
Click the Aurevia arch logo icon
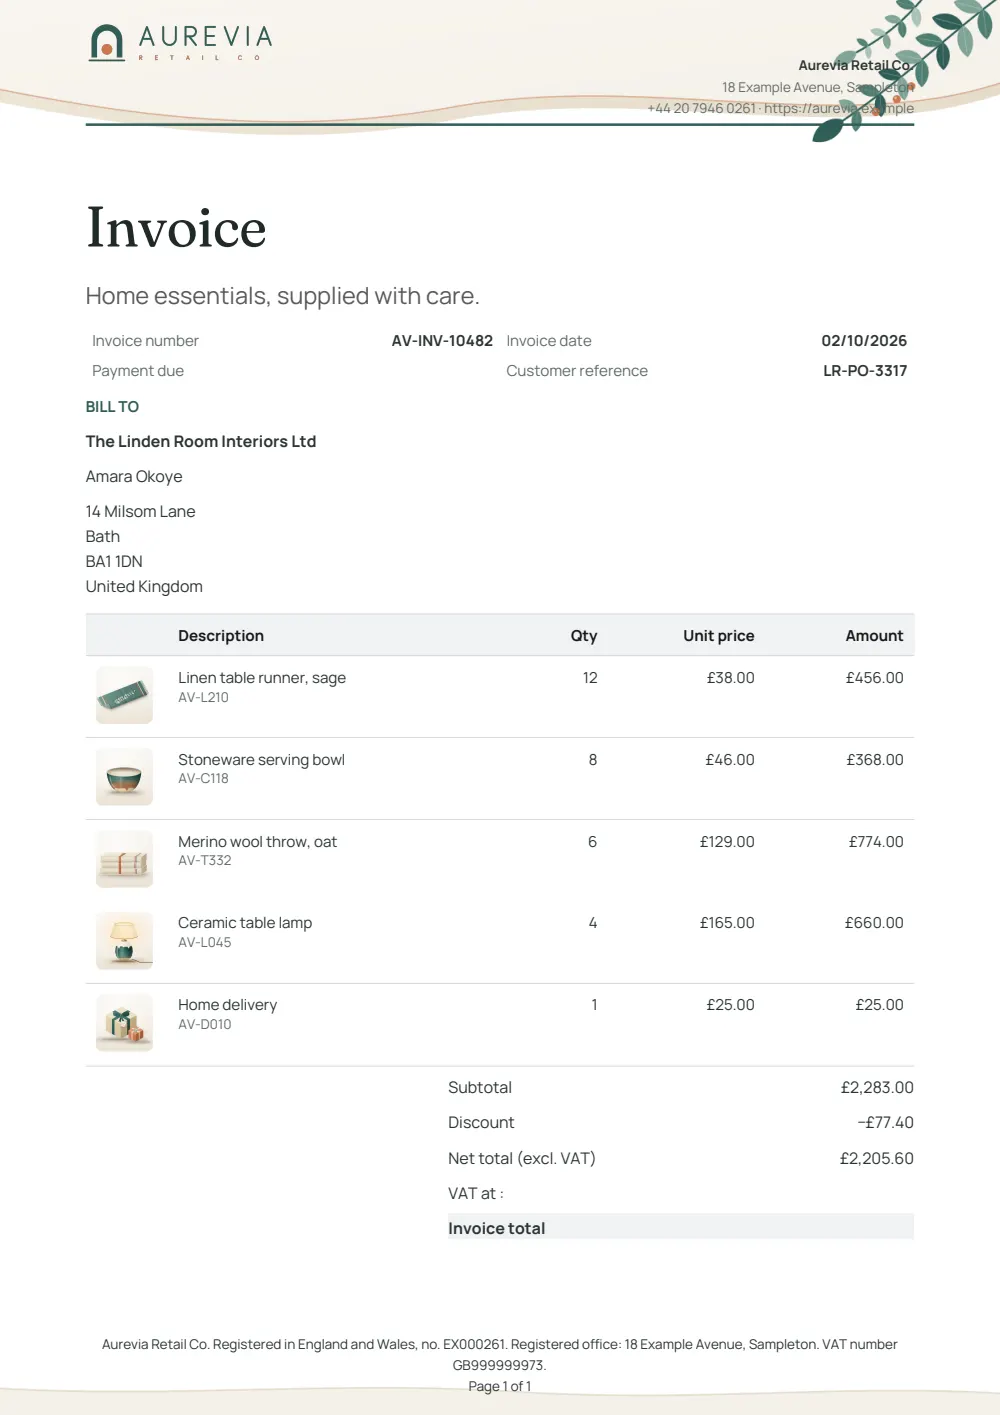coord(107,42)
